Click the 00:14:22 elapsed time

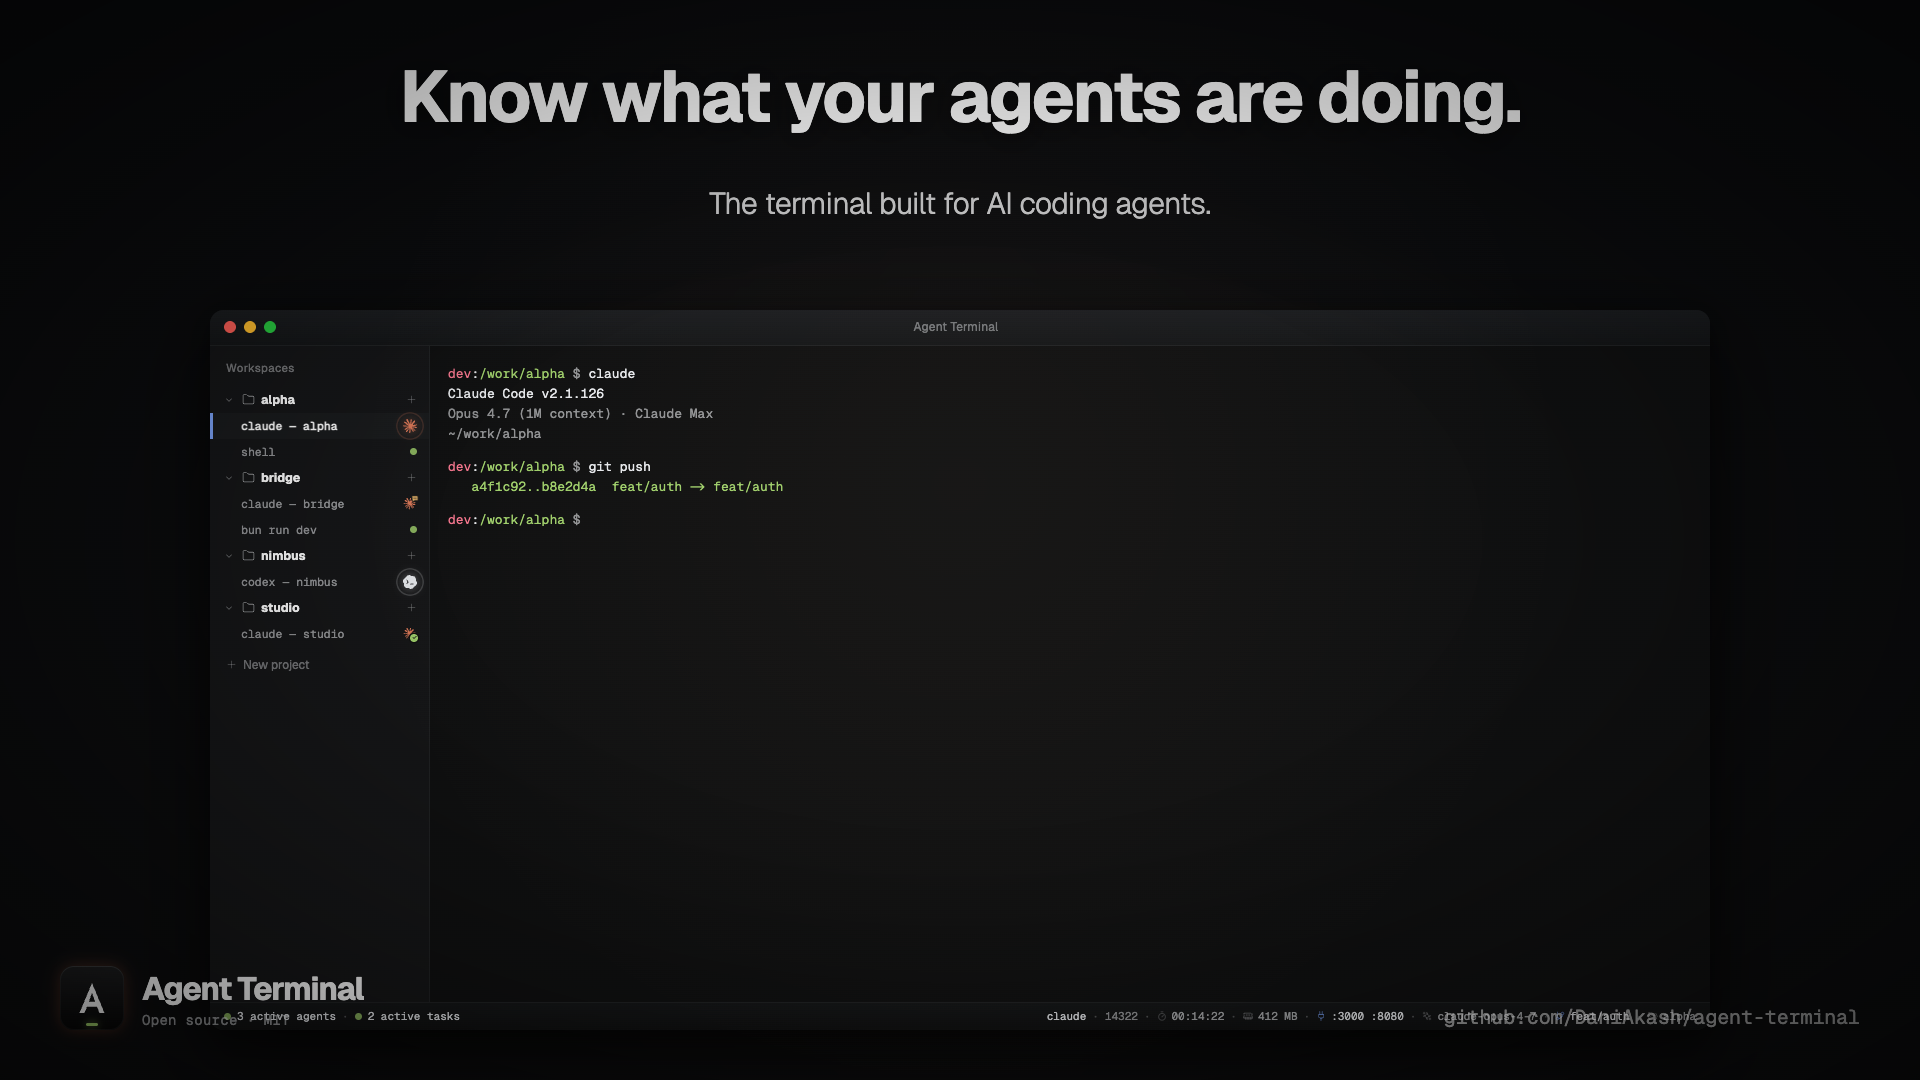pyautogui.click(x=1197, y=1016)
